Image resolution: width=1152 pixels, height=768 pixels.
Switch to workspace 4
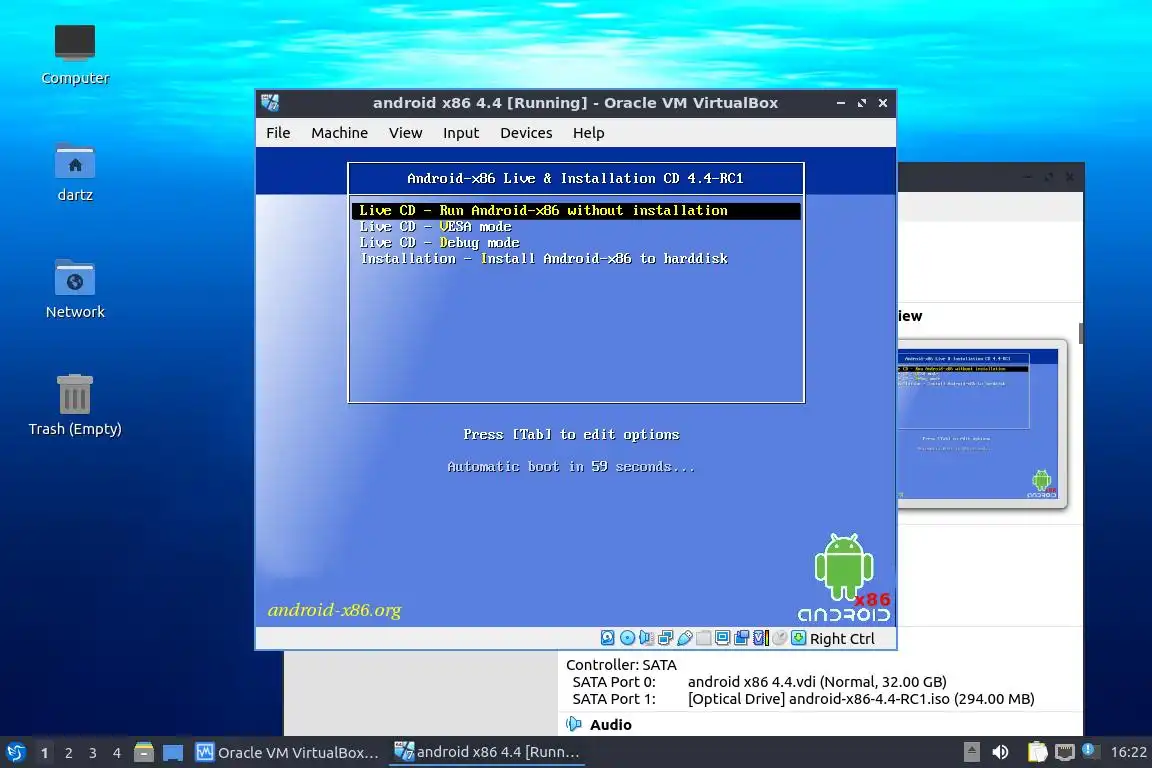pyautogui.click(x=117, y=753)
